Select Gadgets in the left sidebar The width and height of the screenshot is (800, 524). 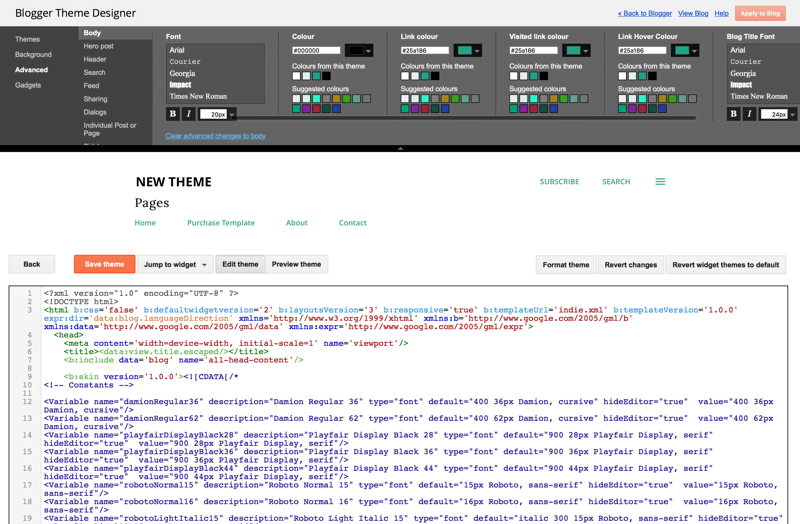tap(28, 85)
